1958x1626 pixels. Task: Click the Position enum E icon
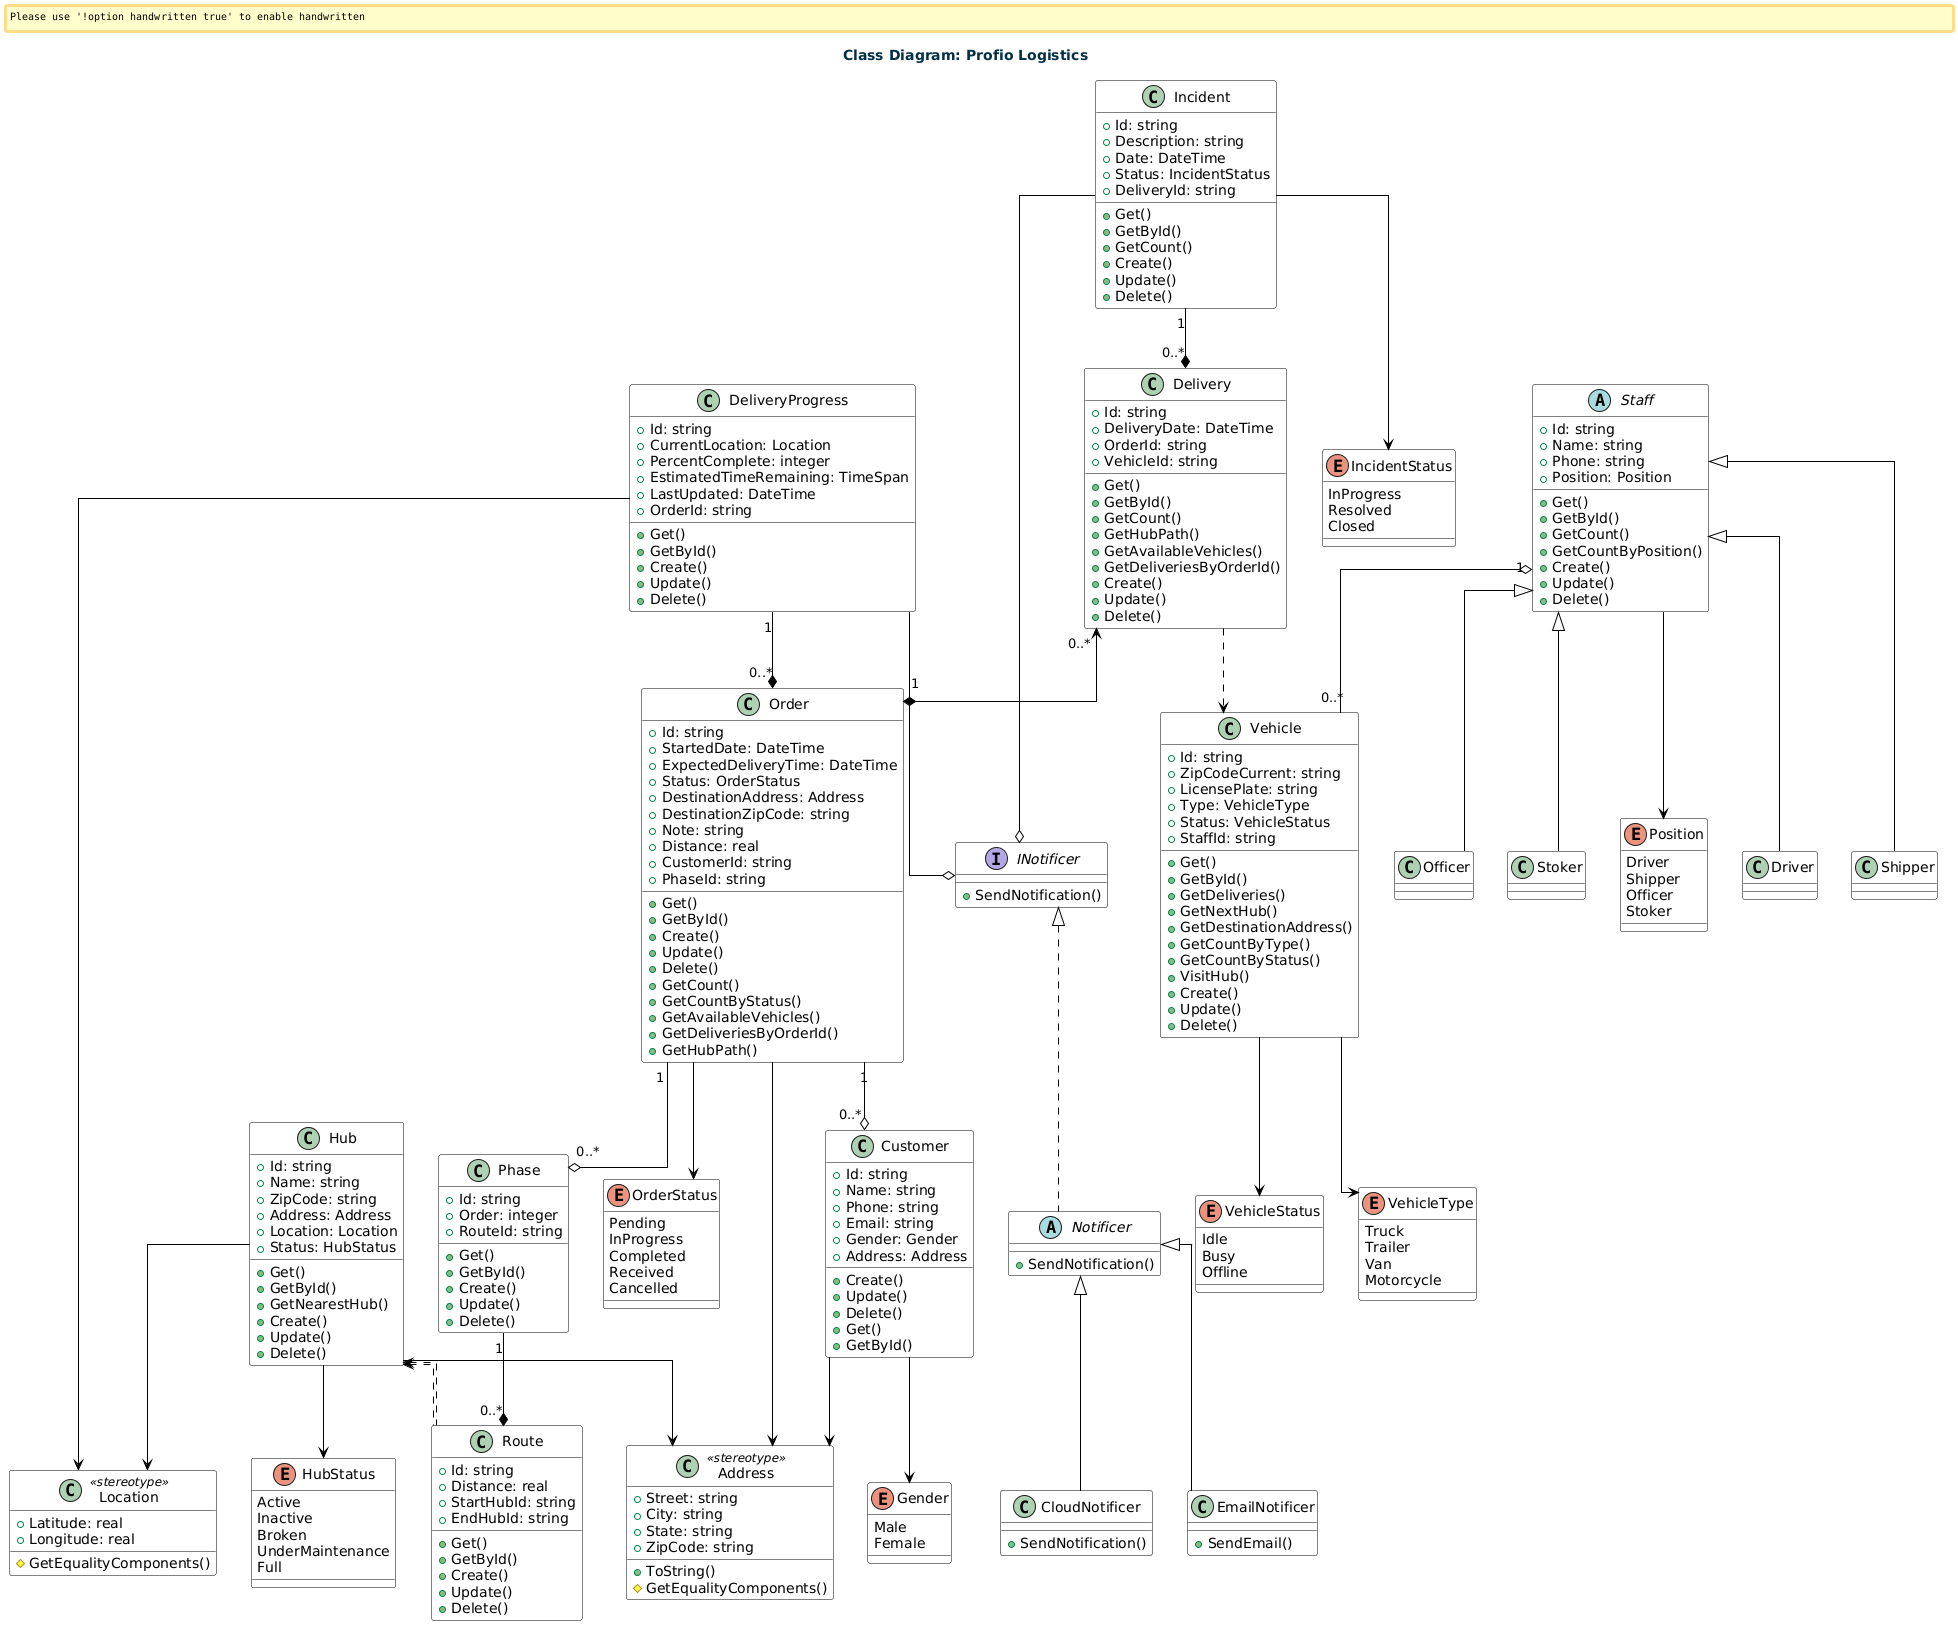click(x=1635, y=834)
